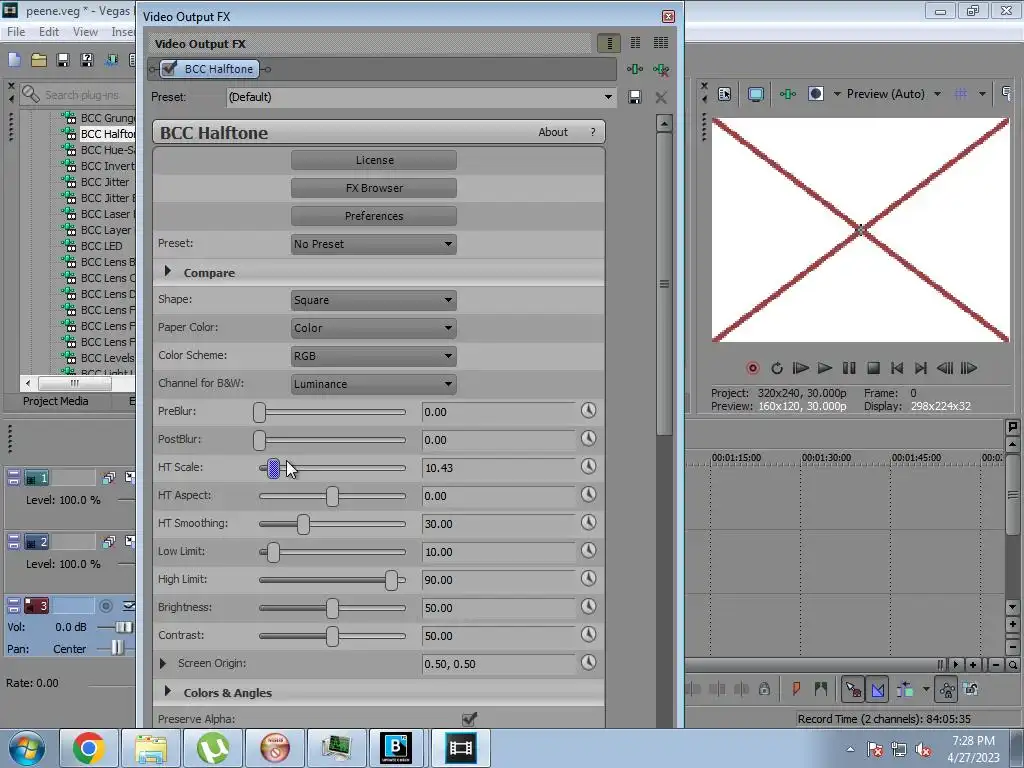
Task: Switch to Project Media tab
Action: point(56,401)
